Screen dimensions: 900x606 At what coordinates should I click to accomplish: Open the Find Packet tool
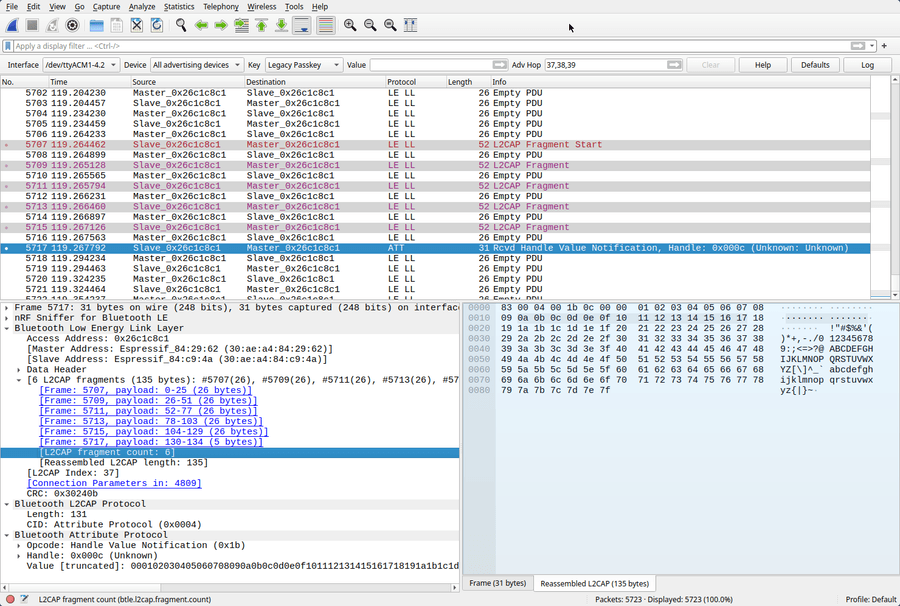pos(181,25)
